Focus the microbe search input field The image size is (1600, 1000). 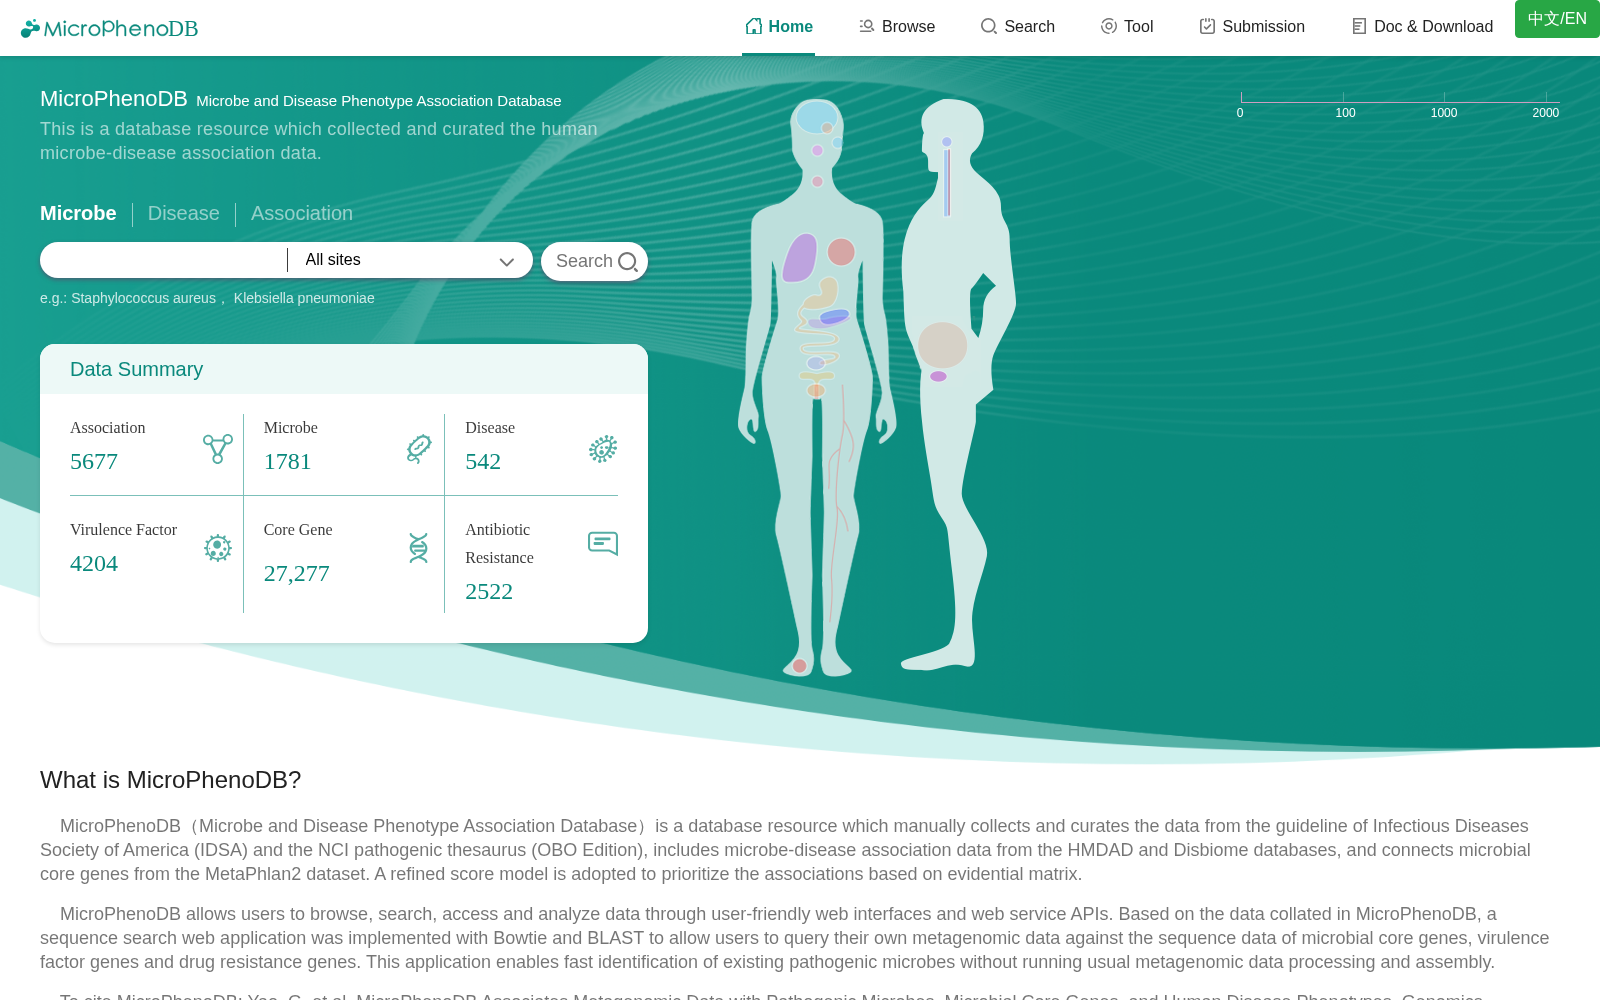click(163, 260)
